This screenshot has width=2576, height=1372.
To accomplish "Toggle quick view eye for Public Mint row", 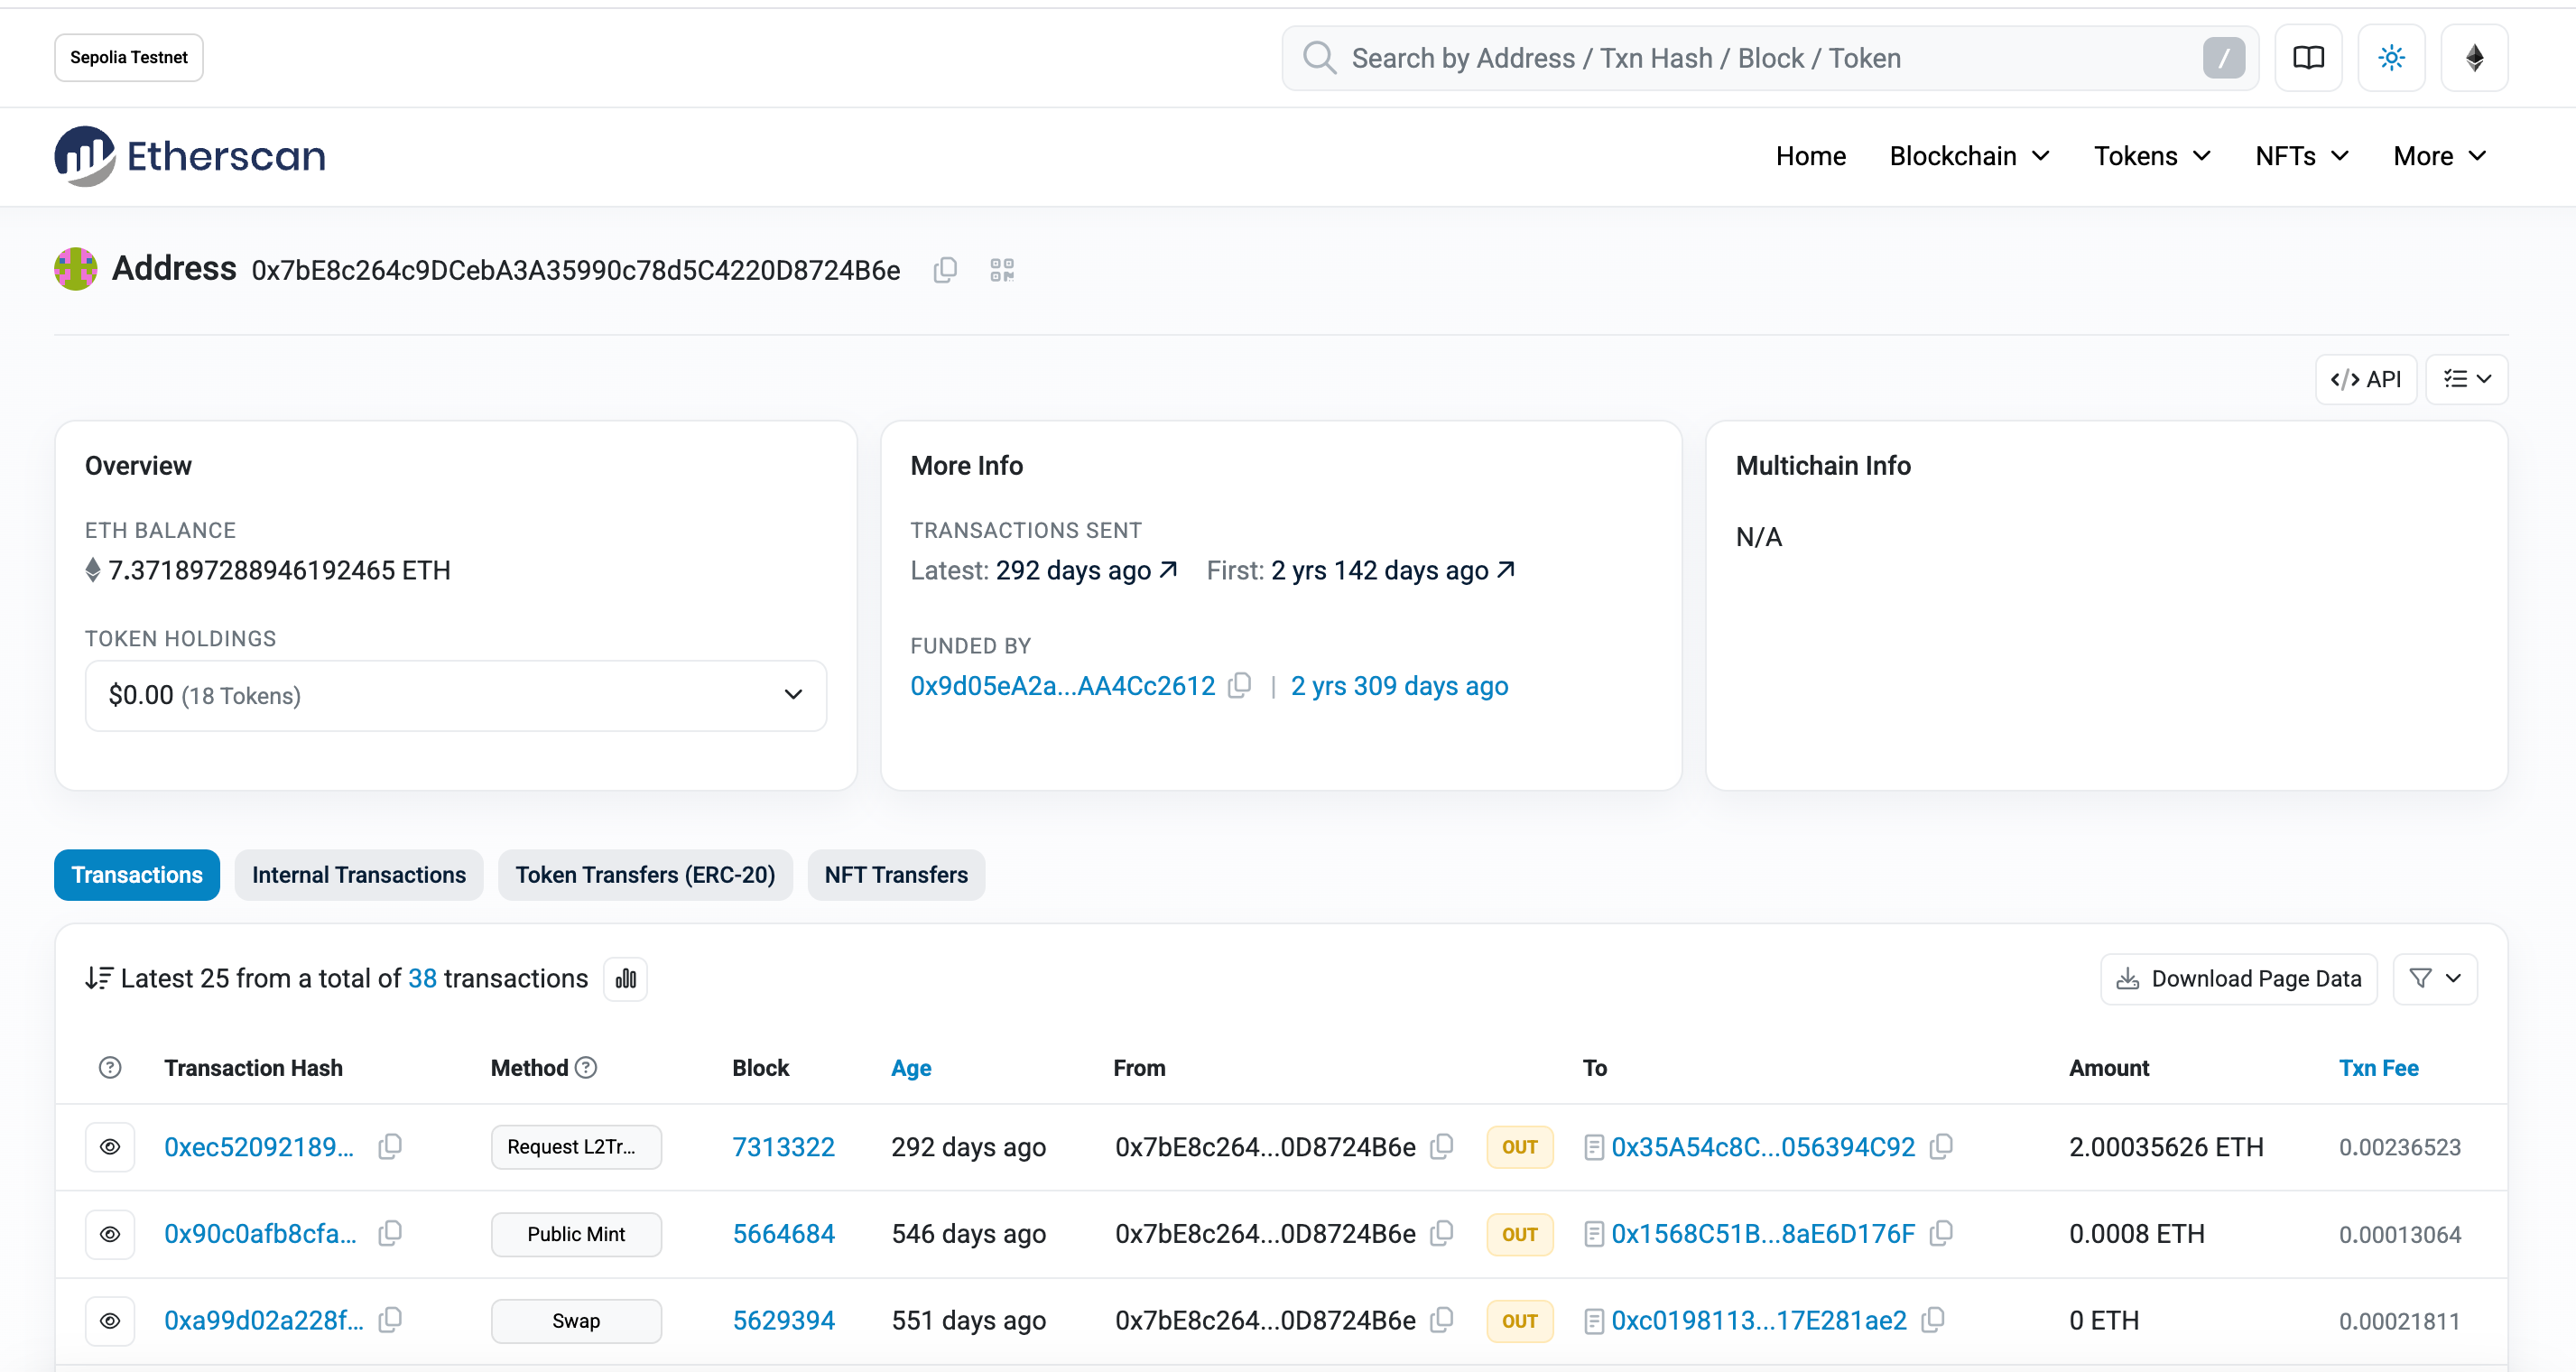I will coord(110,1233).
